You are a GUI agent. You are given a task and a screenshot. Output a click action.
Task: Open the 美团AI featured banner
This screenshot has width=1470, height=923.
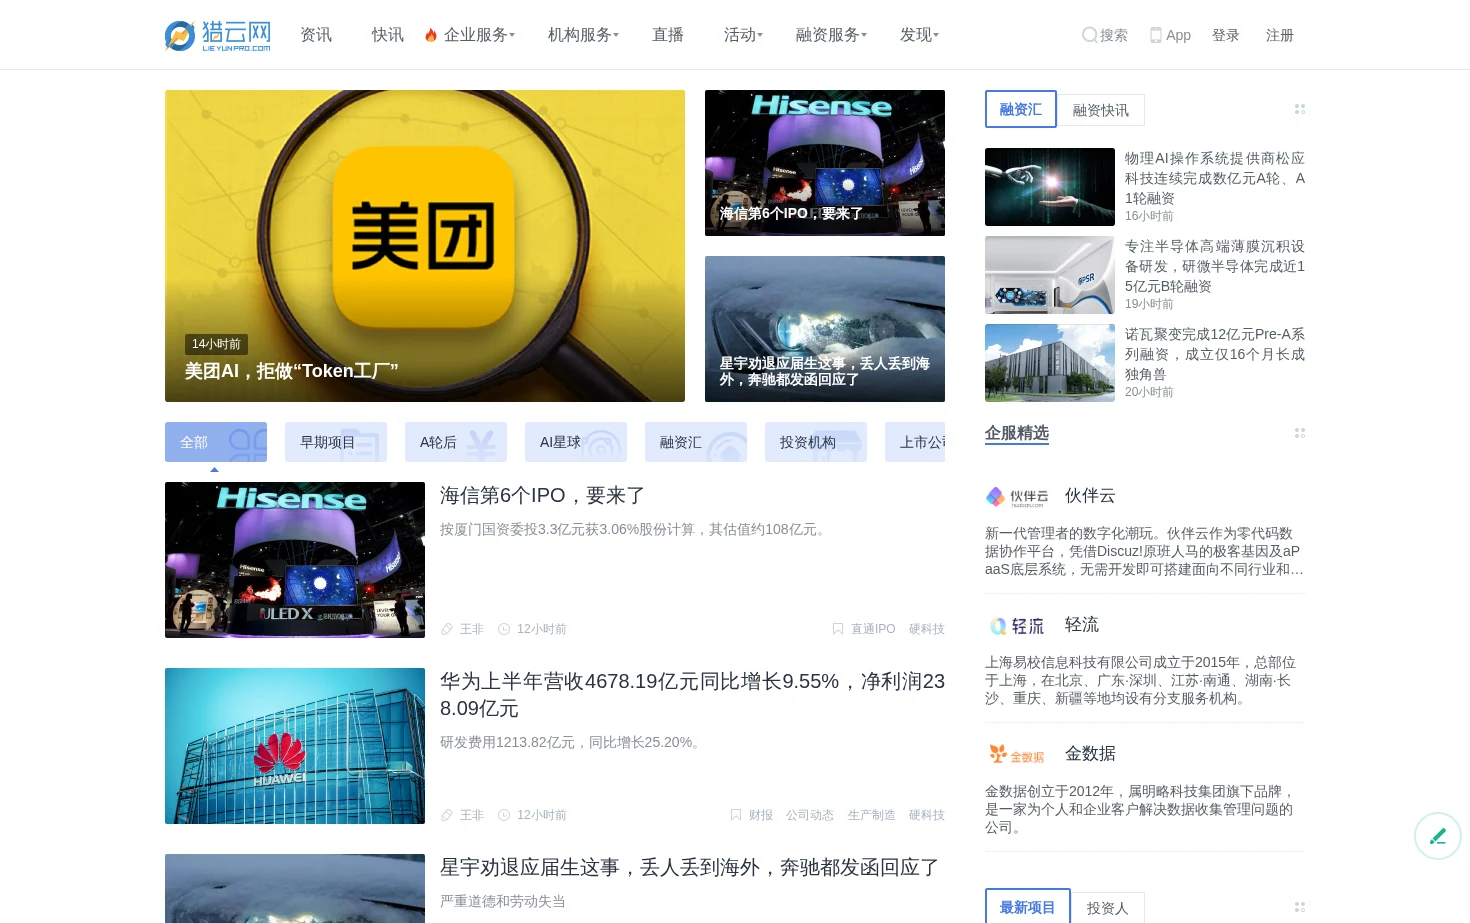point(425,246)
